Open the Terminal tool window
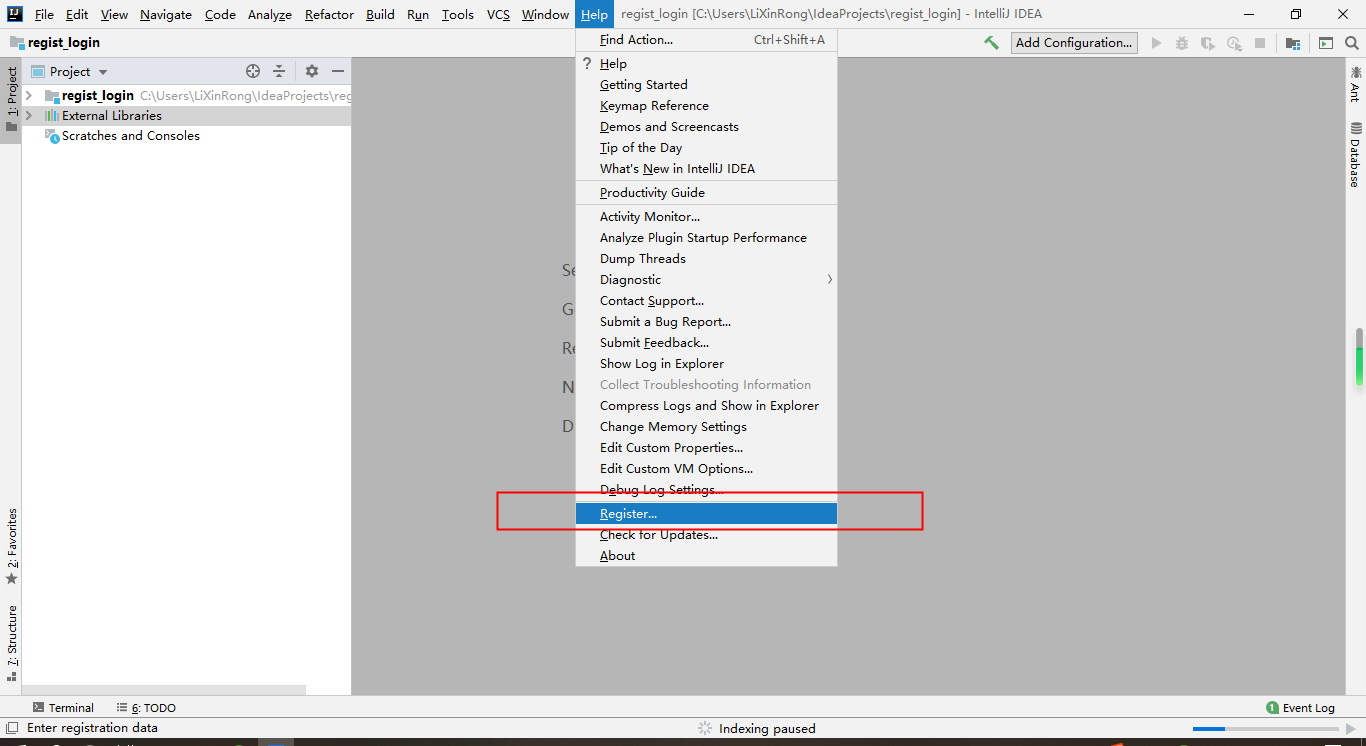 coord(64,707)
